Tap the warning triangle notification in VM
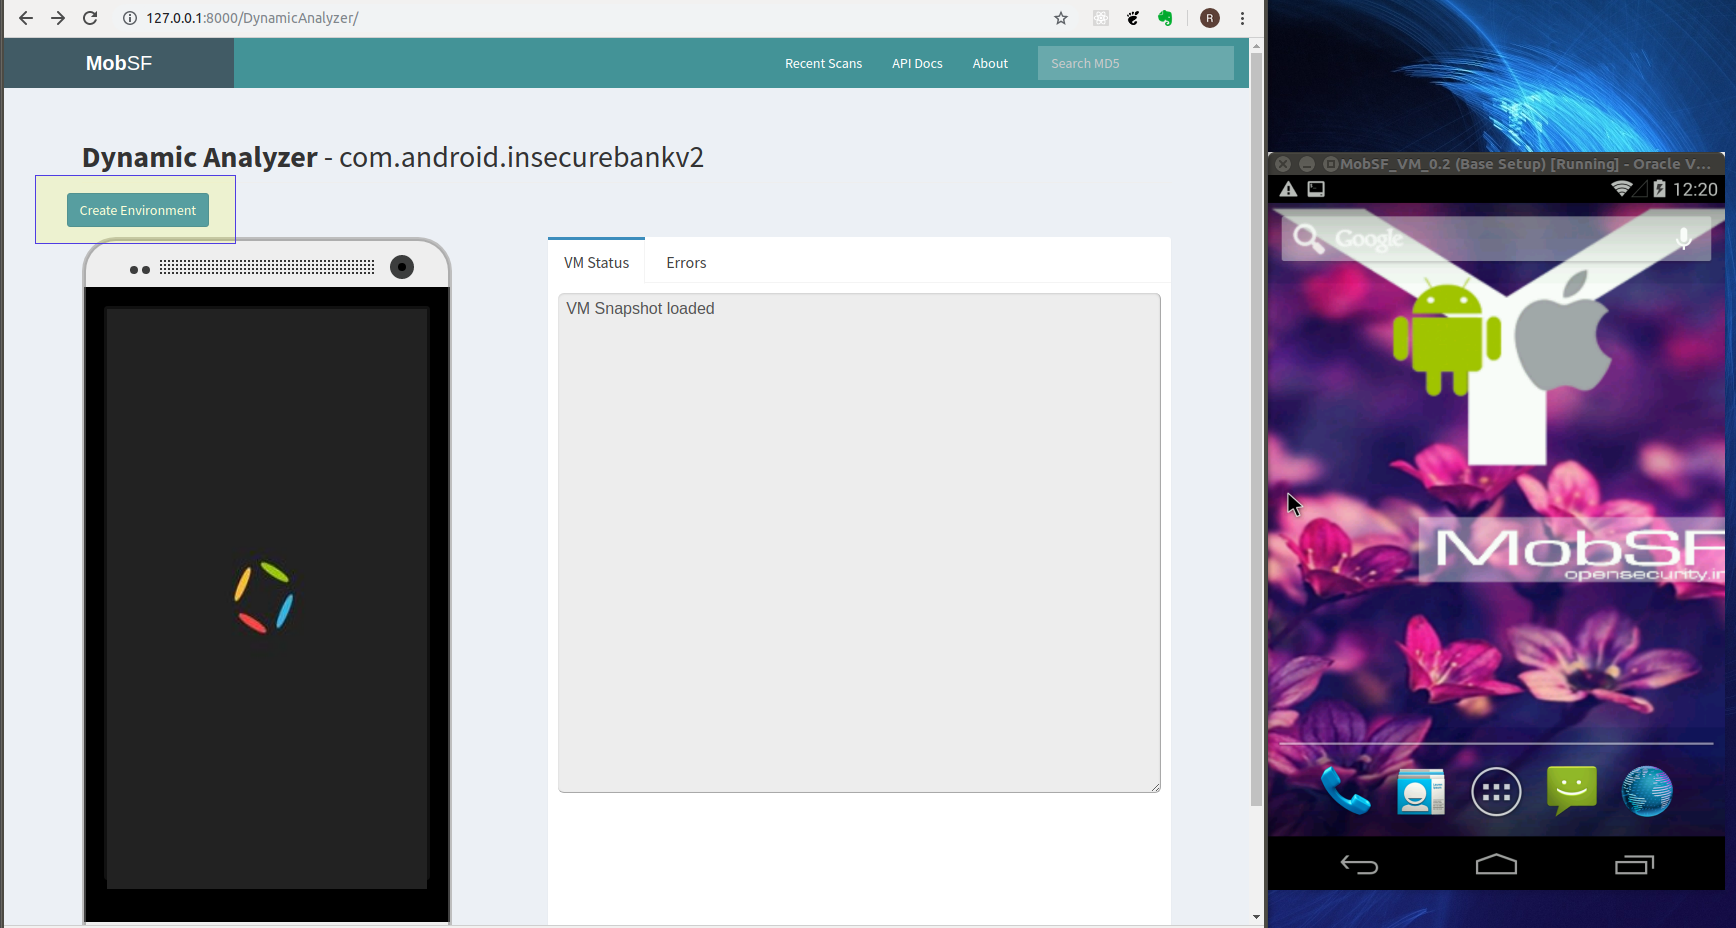 coord(1289,189)
